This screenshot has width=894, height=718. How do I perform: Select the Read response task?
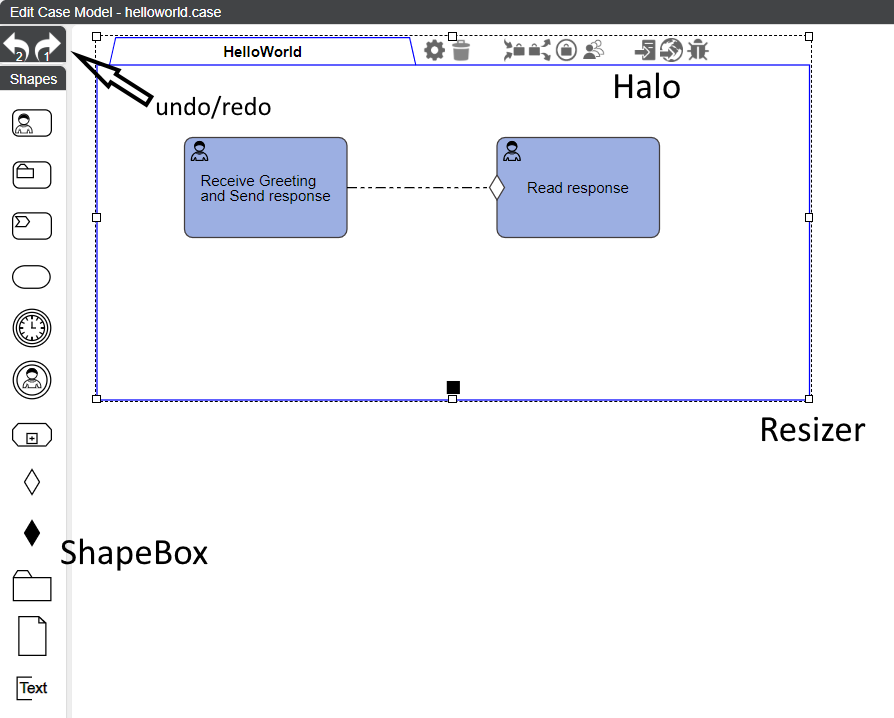[578, 188]
